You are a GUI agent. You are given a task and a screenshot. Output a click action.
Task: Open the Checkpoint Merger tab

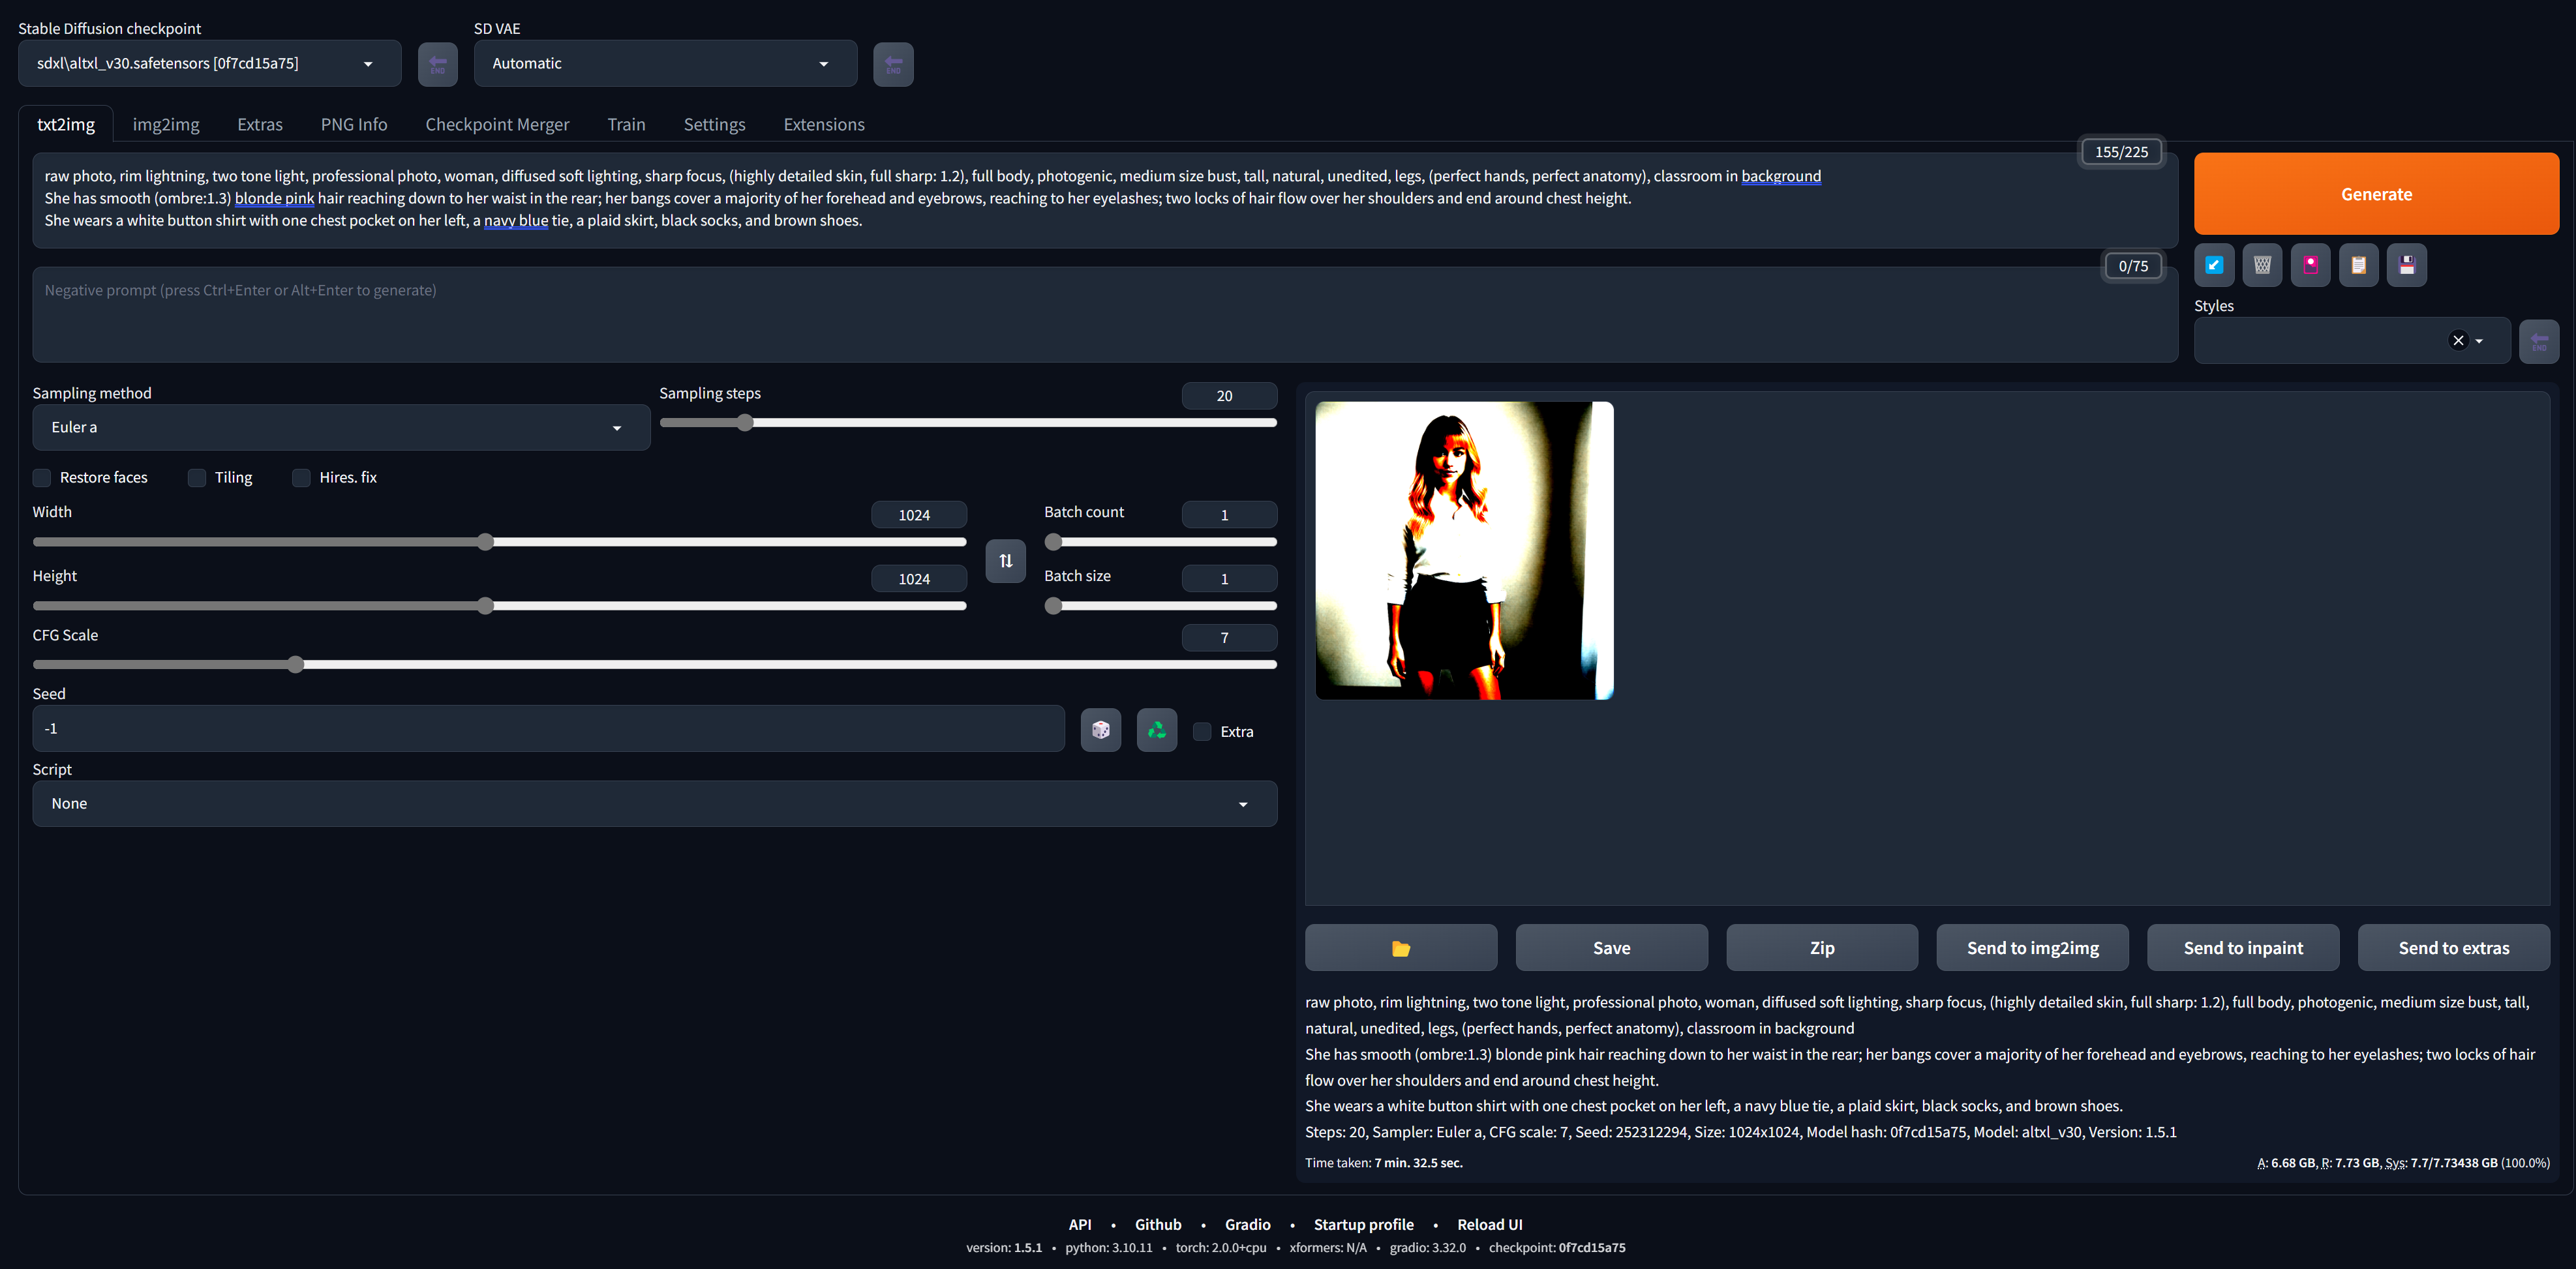497,124
